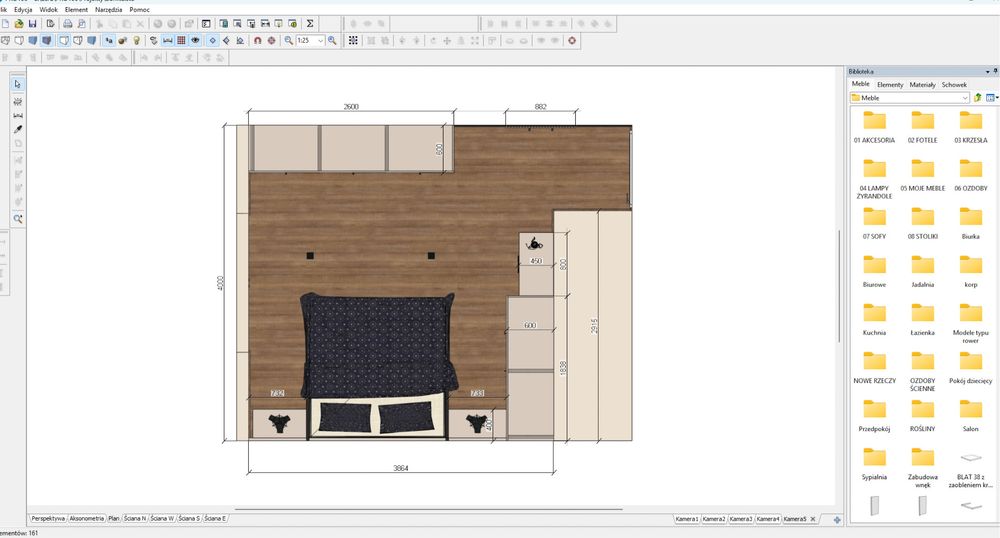Click the save diskette icon
Viewport: 1000px width, 538px height.
33,23
